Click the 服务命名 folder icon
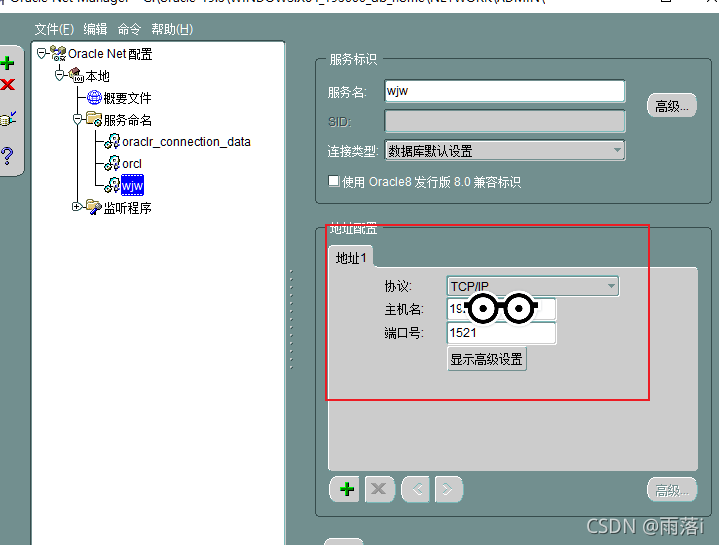The image size is (719, 545). tap(94, 119)
